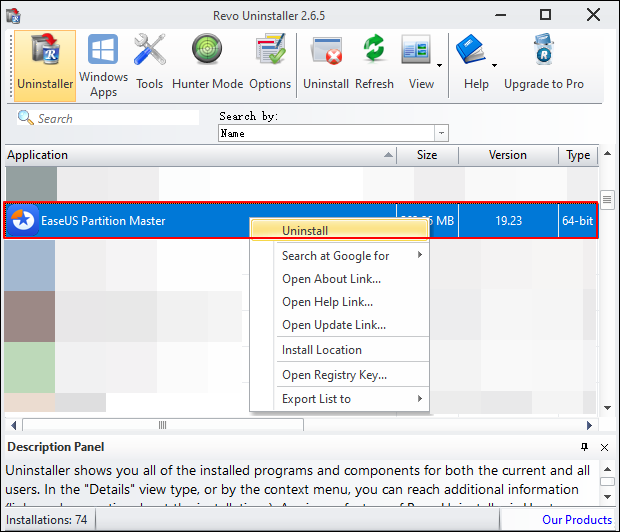This screenshot has width=620, height=532.
Task: Click the horizontal scroll left arrow
Action: click(13, 425)
